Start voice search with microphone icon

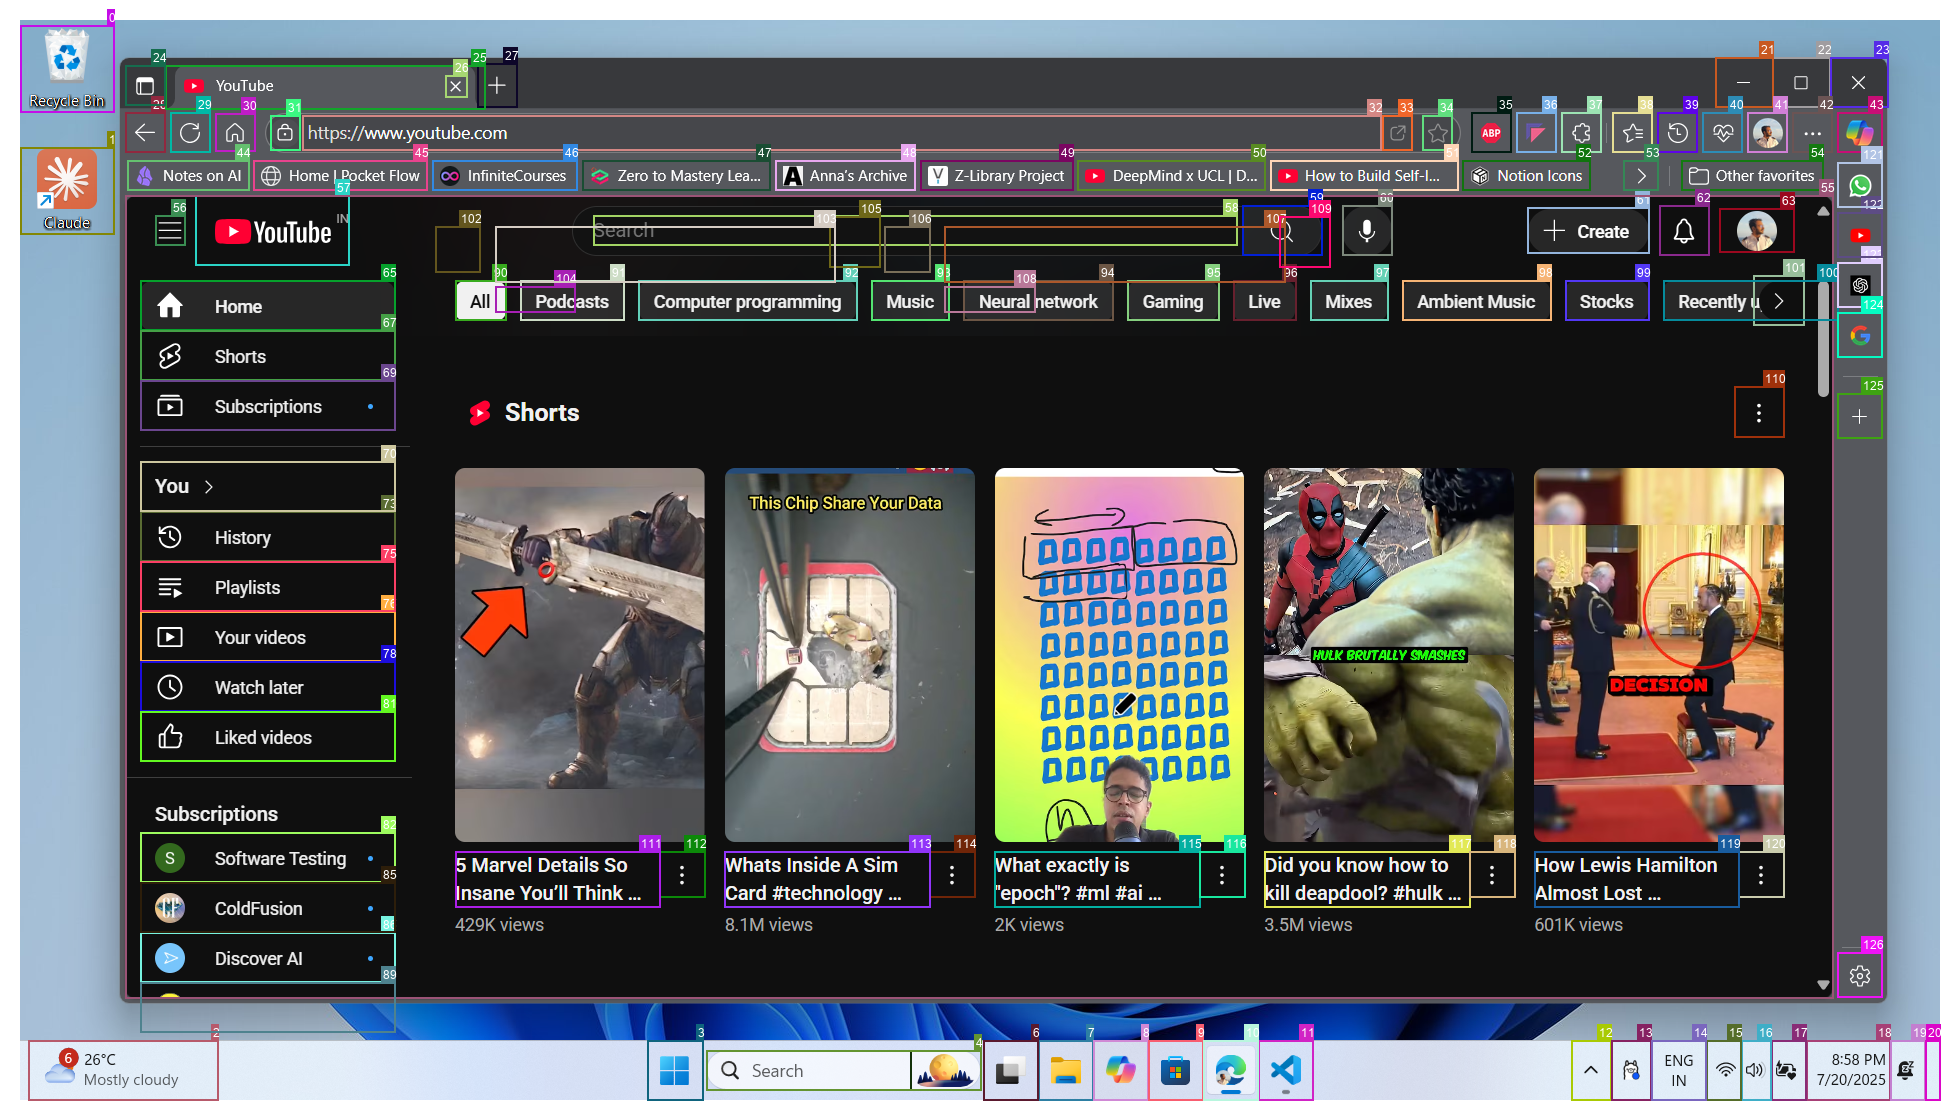click(x=1366, y=231)
